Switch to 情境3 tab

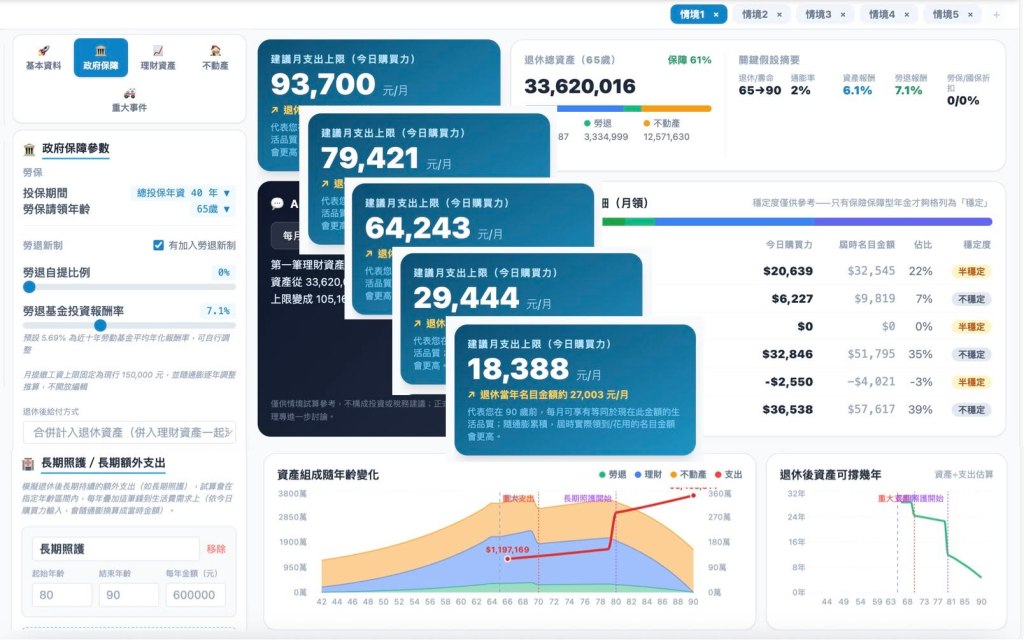pyautogui.click(x=824, y=14)
